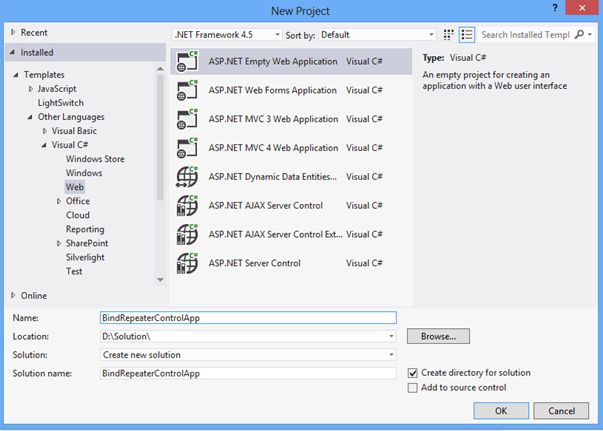
Task: Click the search magnifier icon
Action: pyautogui.click(x=579, y=35)
